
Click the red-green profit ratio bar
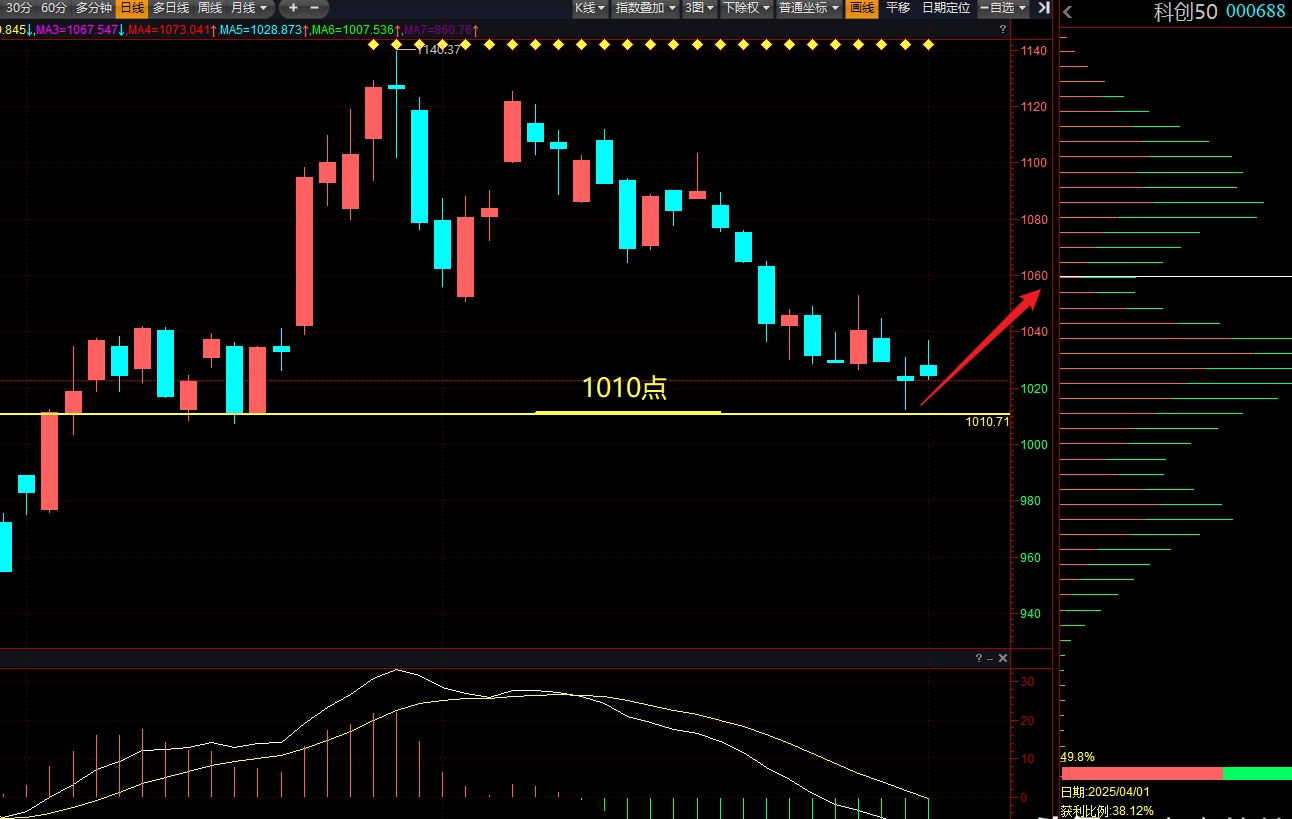click(x=1175, y=773)
